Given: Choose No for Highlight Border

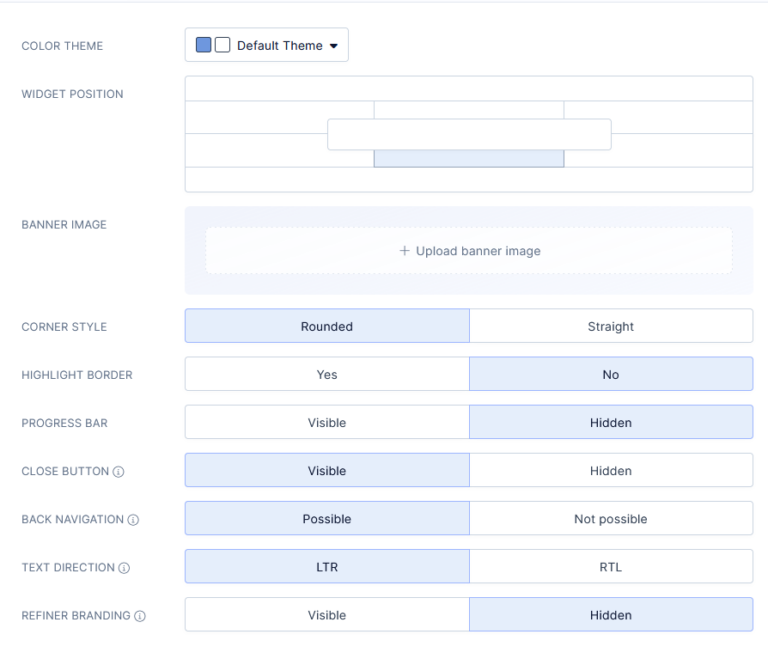Looking at the screenshot, I should tap(610, 374).
